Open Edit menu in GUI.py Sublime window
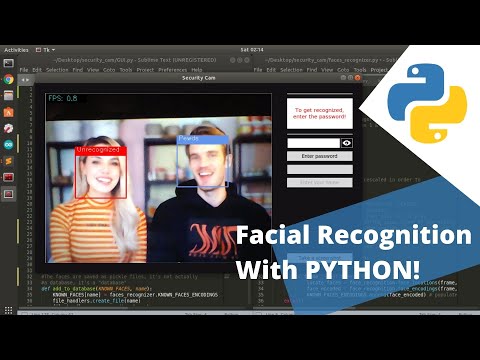 (x=37, y=70)
